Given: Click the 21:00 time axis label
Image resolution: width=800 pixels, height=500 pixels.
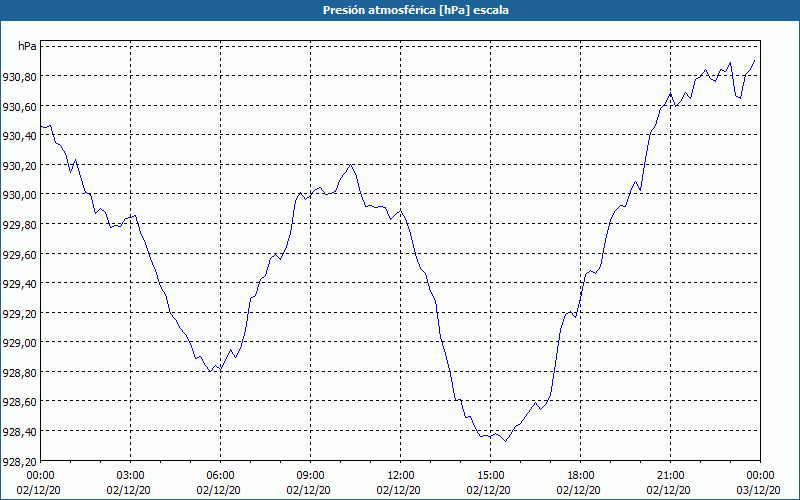Looking at the screenshot, I should click(x=670, y=476).
